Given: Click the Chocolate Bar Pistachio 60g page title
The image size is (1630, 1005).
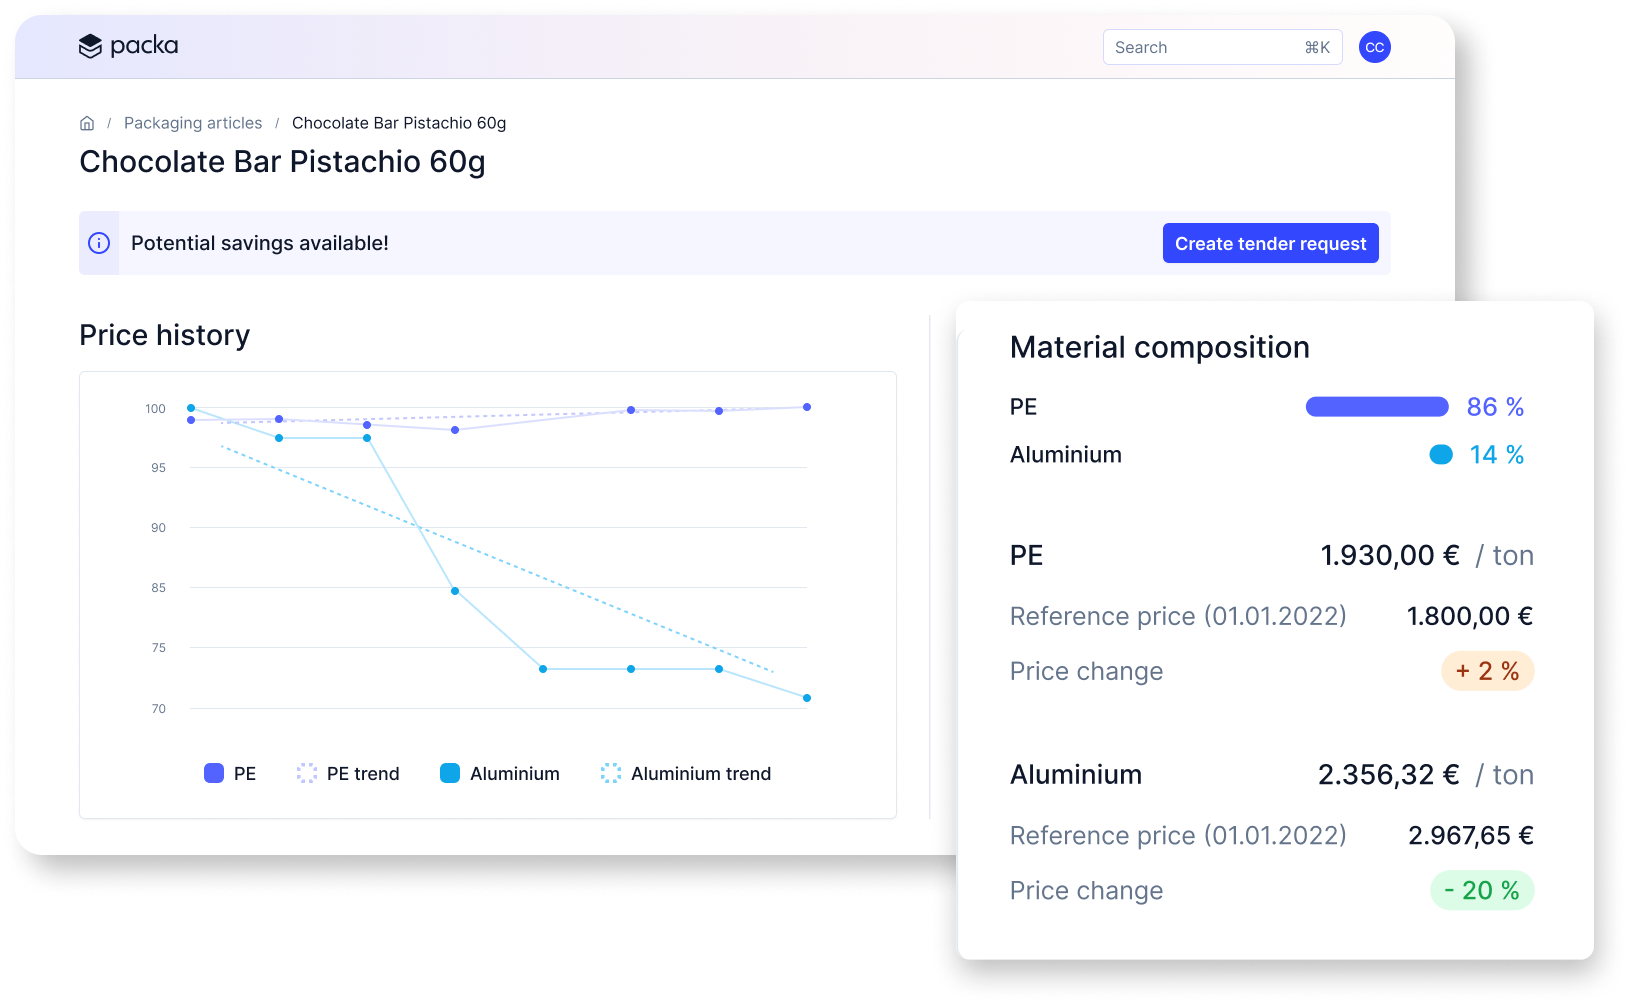Looking at the screenshot, I should pyautogui.click(x=283, y=162).
